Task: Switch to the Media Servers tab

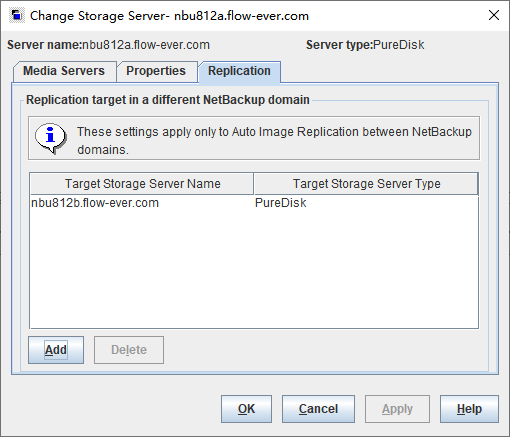Action: tap(64, 71)
